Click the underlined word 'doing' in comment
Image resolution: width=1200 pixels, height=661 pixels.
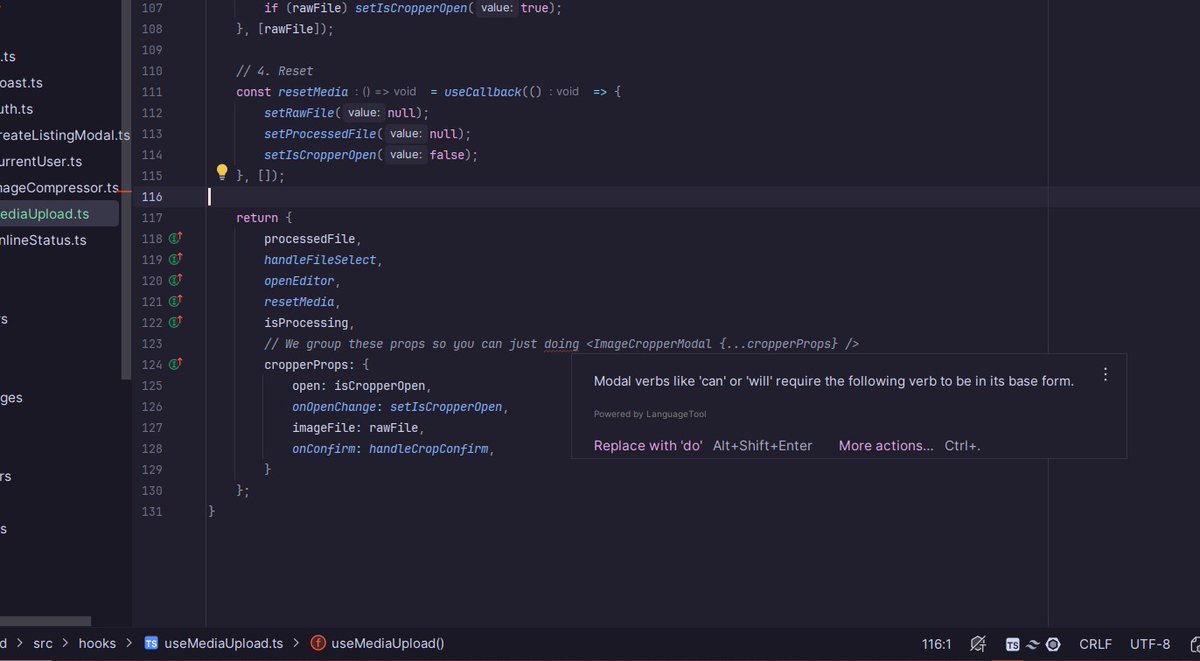pyautogui.click(x=562, y=344)
